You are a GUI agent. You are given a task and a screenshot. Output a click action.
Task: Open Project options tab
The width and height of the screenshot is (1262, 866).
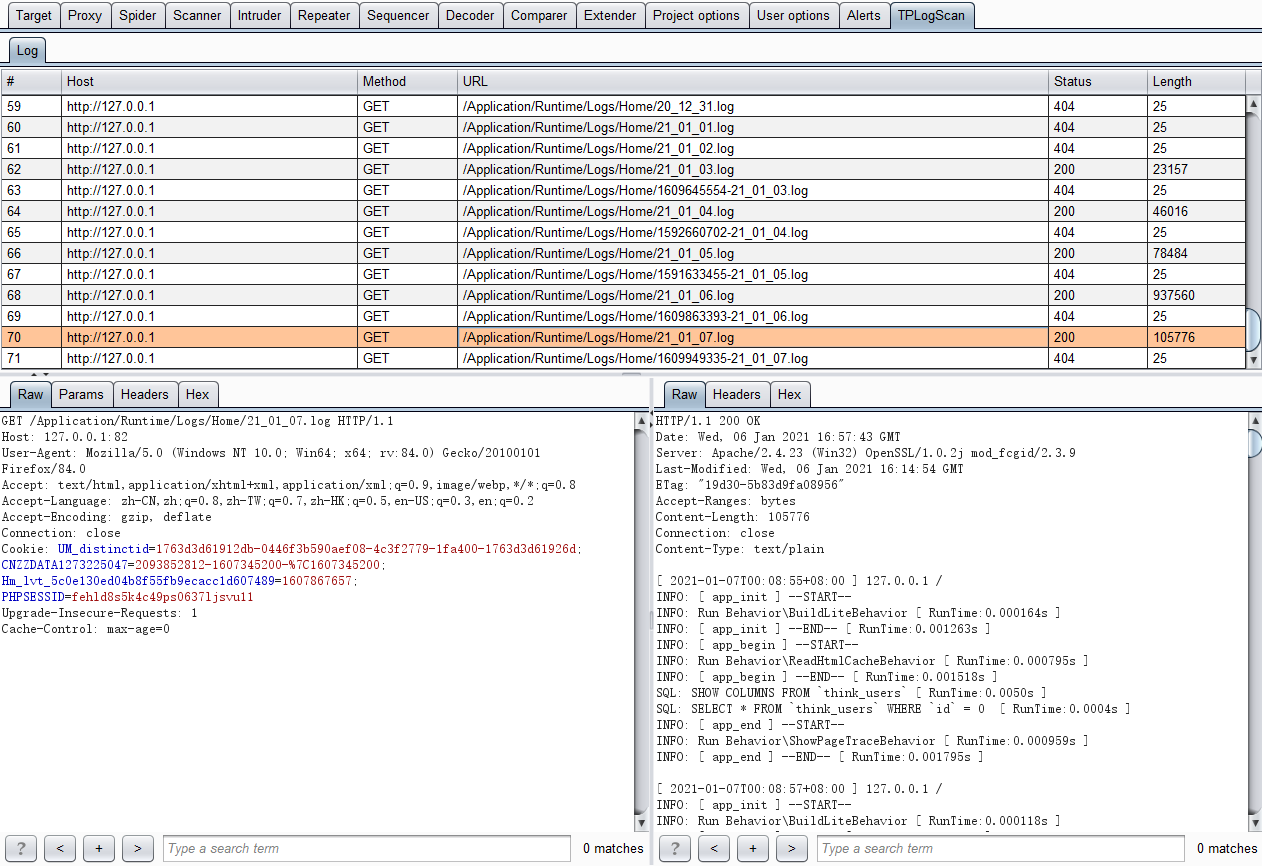pyautogui.click(x=697, y=15)
